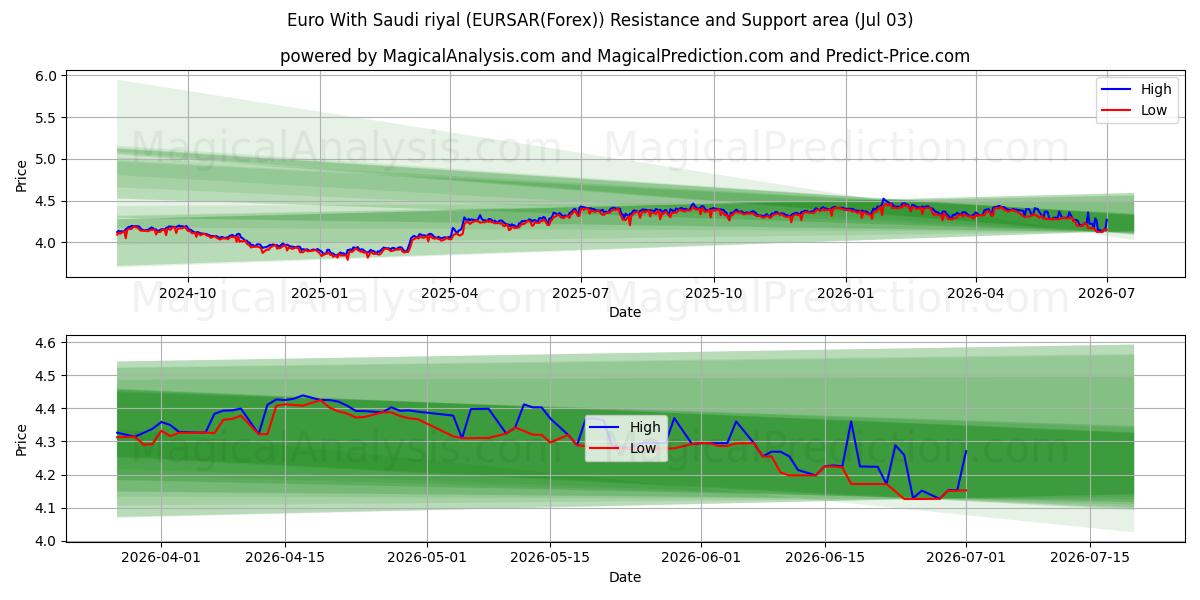This screenshot has height=600, width=1200.
Task: Click 'Low' in the upper chart legend
Action: point(1154,110)
